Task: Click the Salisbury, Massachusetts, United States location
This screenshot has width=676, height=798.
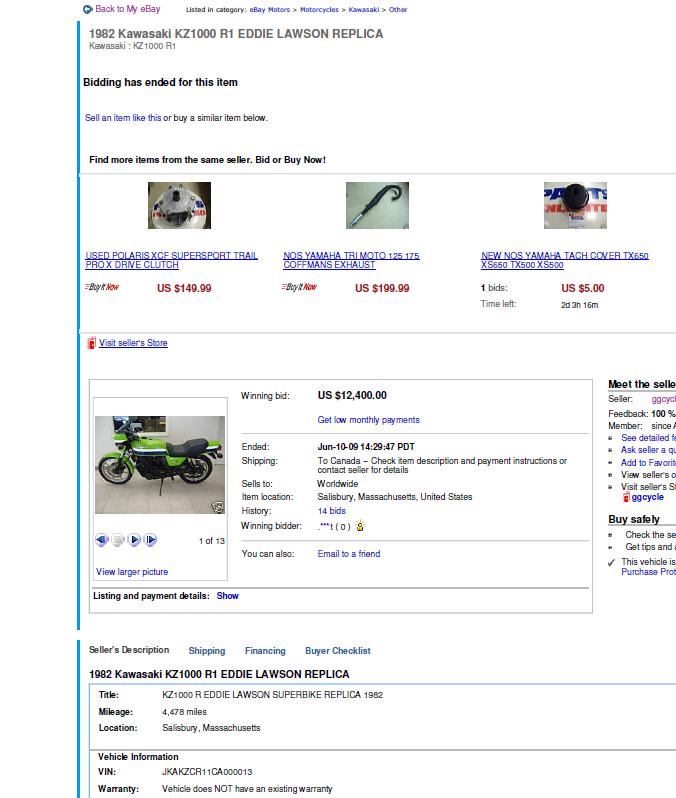Action: click(395, 497)
